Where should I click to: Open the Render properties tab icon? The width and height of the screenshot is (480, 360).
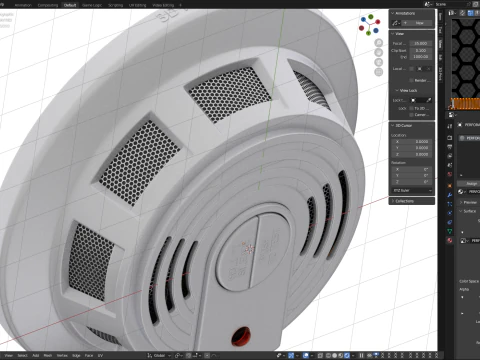[x=450, y=138]
